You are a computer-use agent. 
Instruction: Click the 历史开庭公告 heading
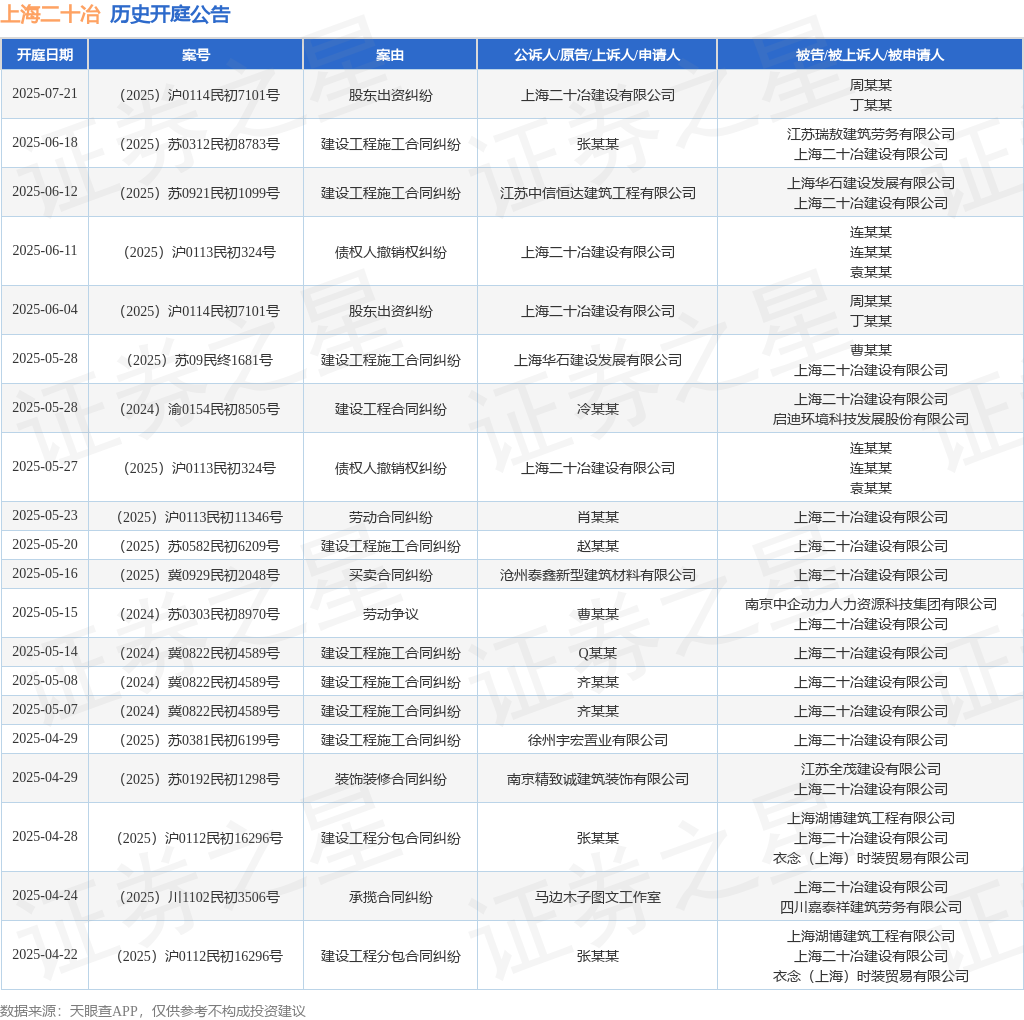click(x=170, y=14)
